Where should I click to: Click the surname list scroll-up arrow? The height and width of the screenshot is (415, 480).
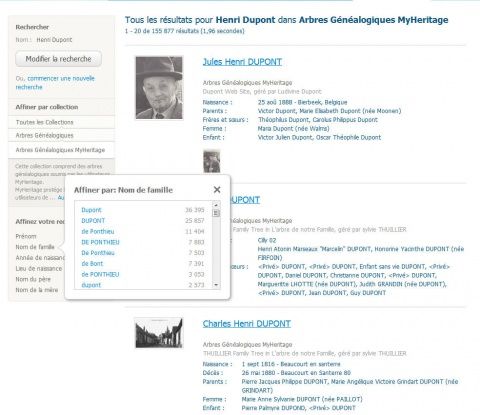pos(216,205)
